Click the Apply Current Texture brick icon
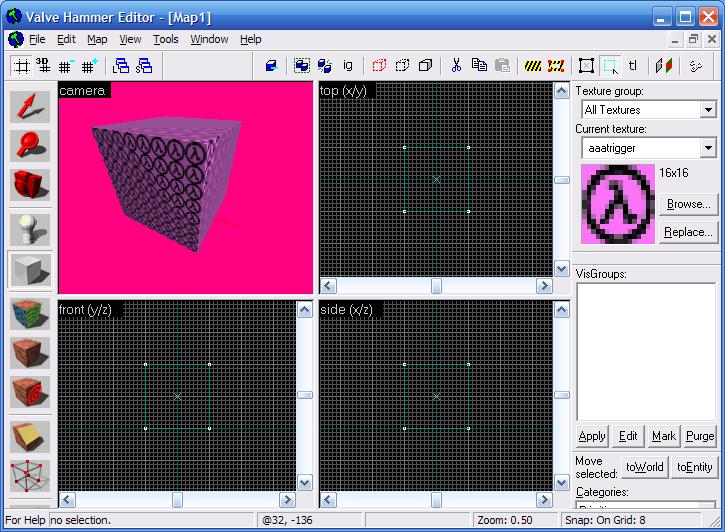This screenshot has width=725, height=532. pyautogui.click(x=30, y=353)
